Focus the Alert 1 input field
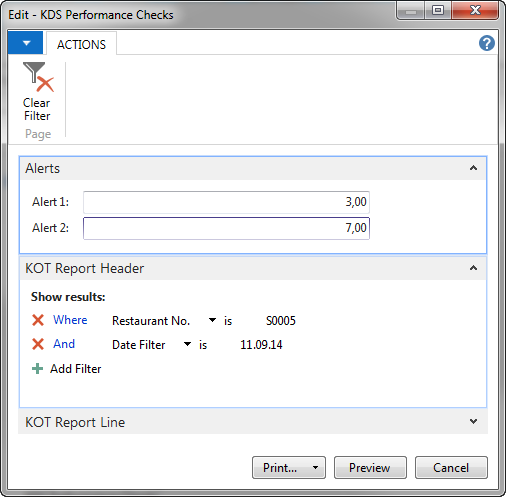This screenshot has height=497, width=506. (226, 202)
